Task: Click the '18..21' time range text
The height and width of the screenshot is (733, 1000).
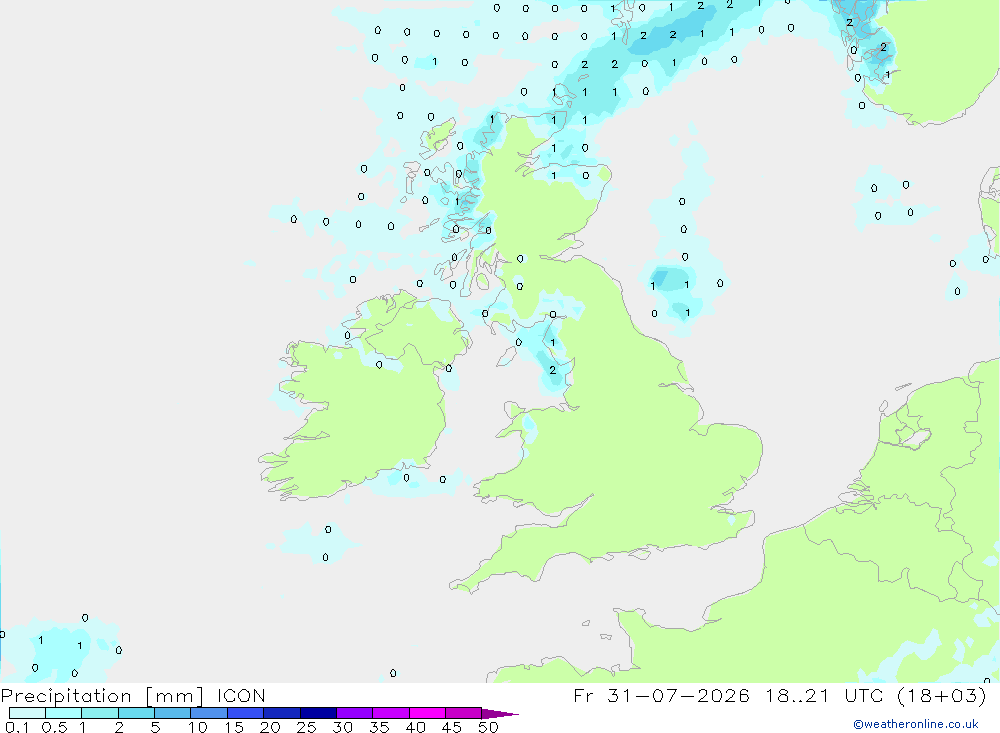Action: coord(797,695)
